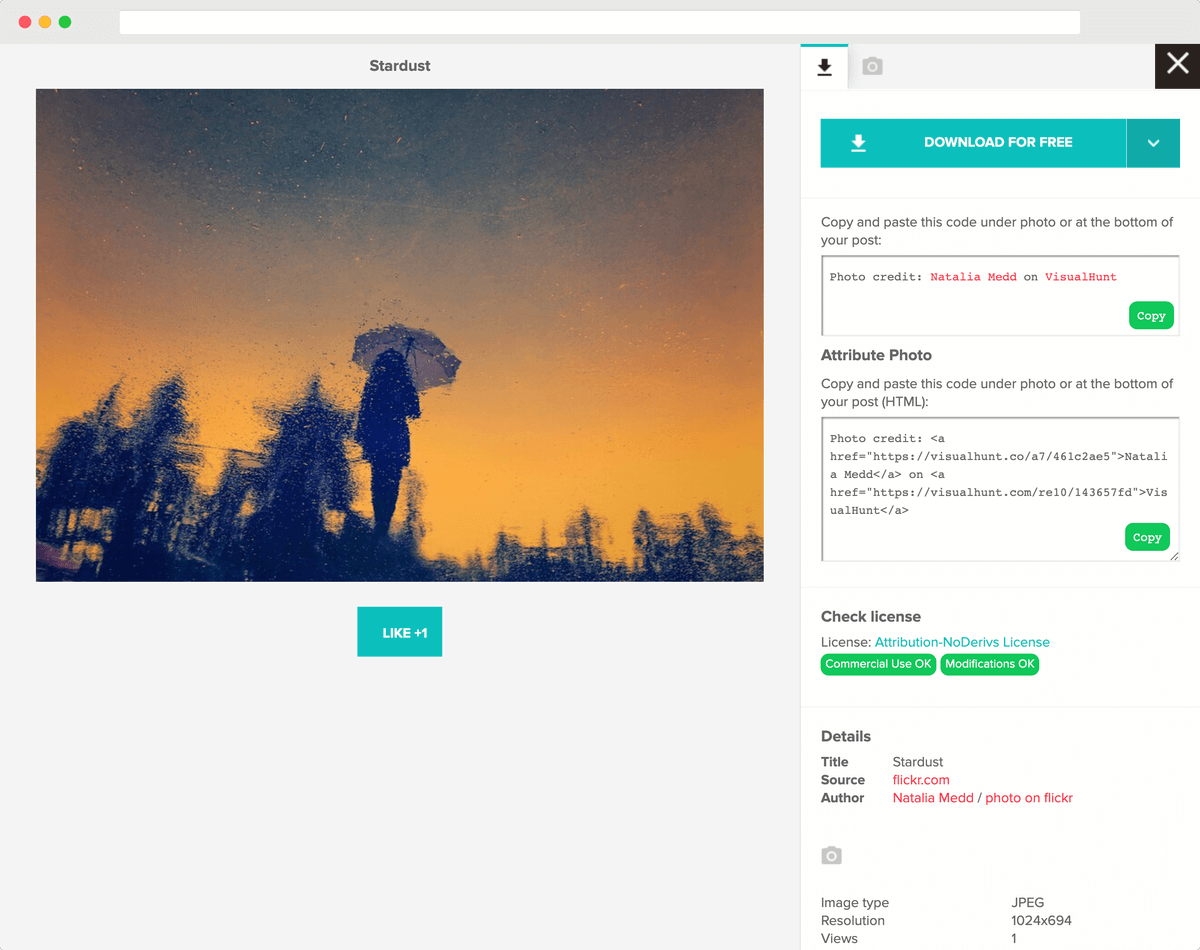Open Natalia Medd author link in Details
Screen dimensions: 1200x950
point(933,798)
